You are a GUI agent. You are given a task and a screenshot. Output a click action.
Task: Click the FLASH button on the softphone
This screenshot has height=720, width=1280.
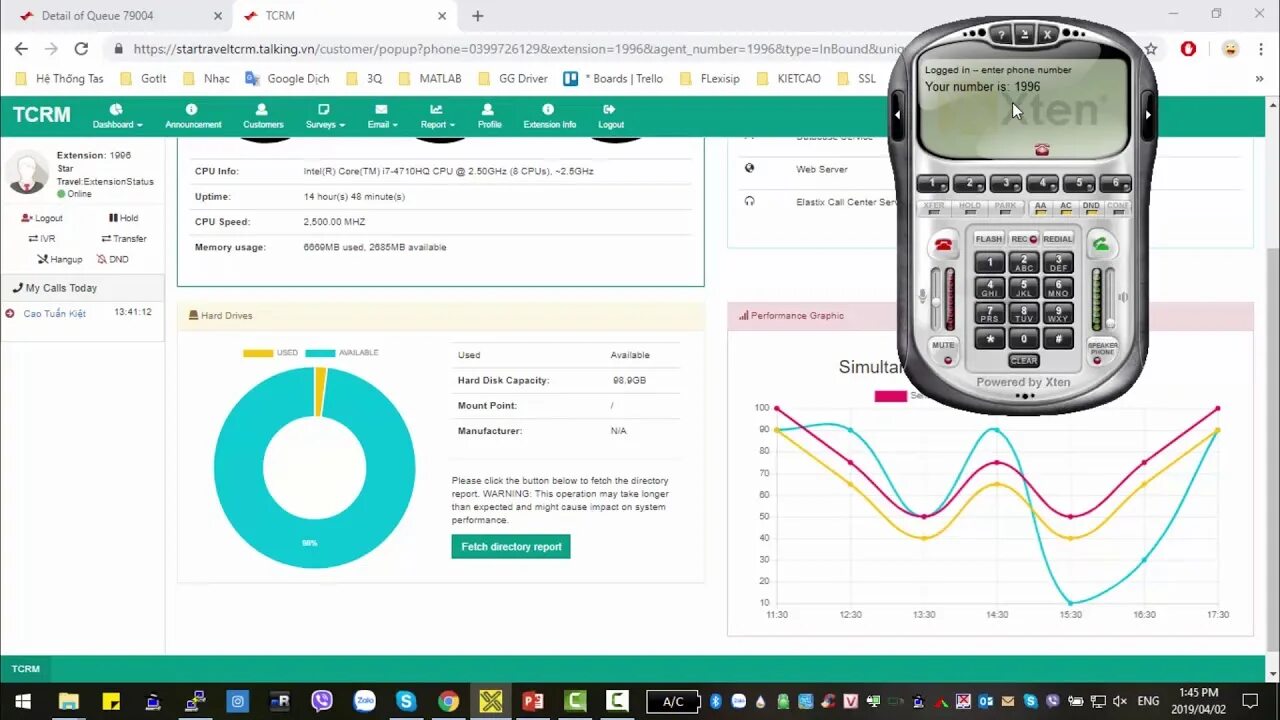coord(988,239)
